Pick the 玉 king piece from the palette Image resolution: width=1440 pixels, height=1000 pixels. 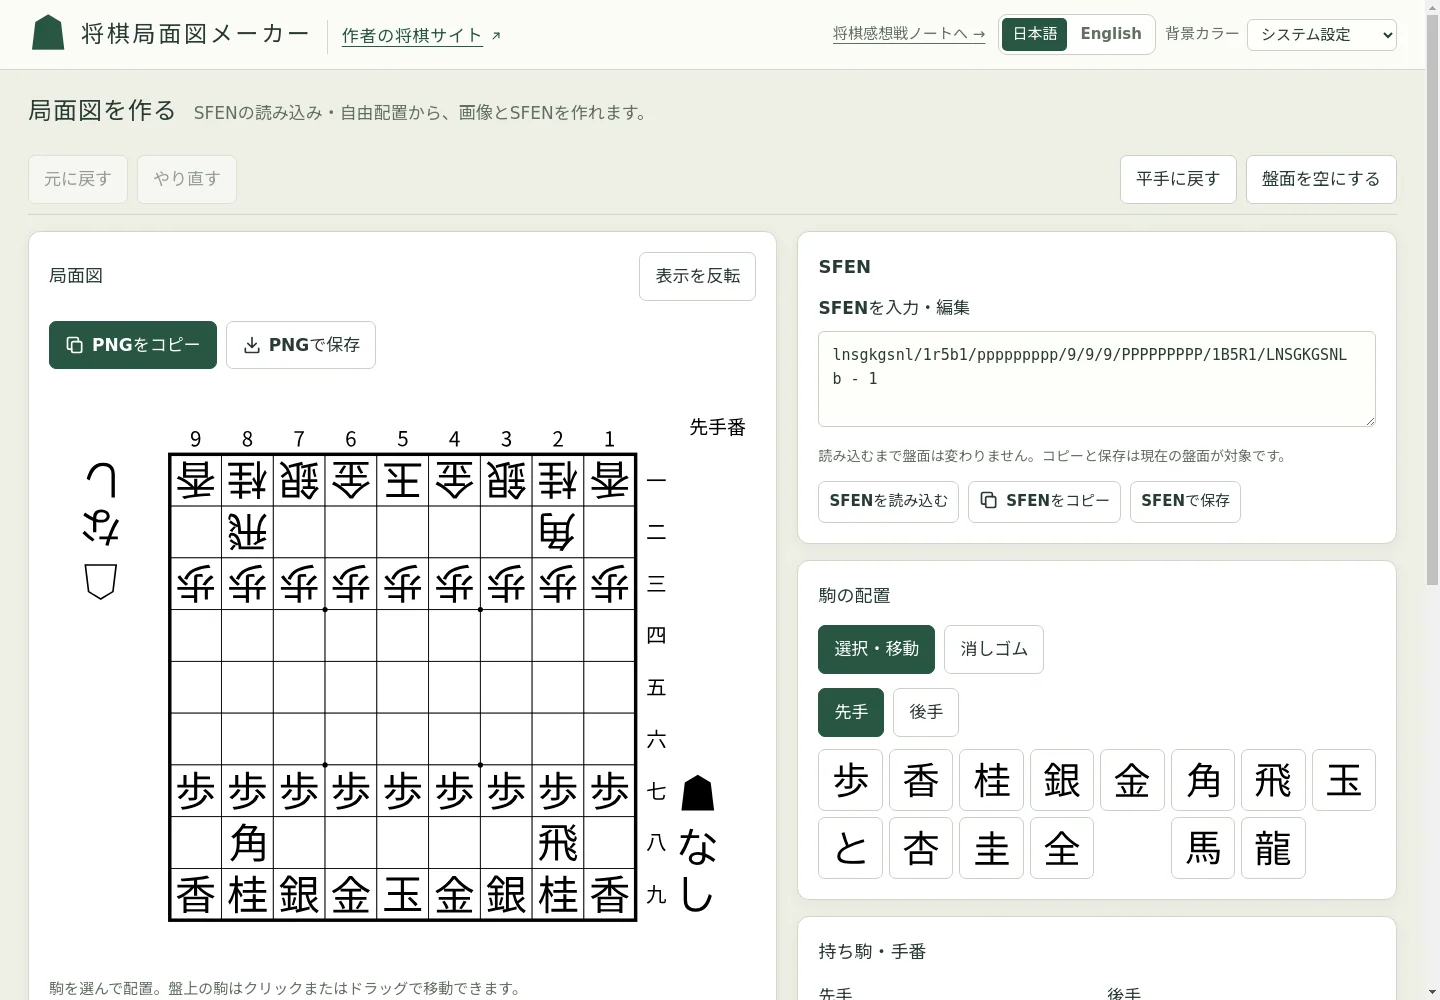(1344, 780)
